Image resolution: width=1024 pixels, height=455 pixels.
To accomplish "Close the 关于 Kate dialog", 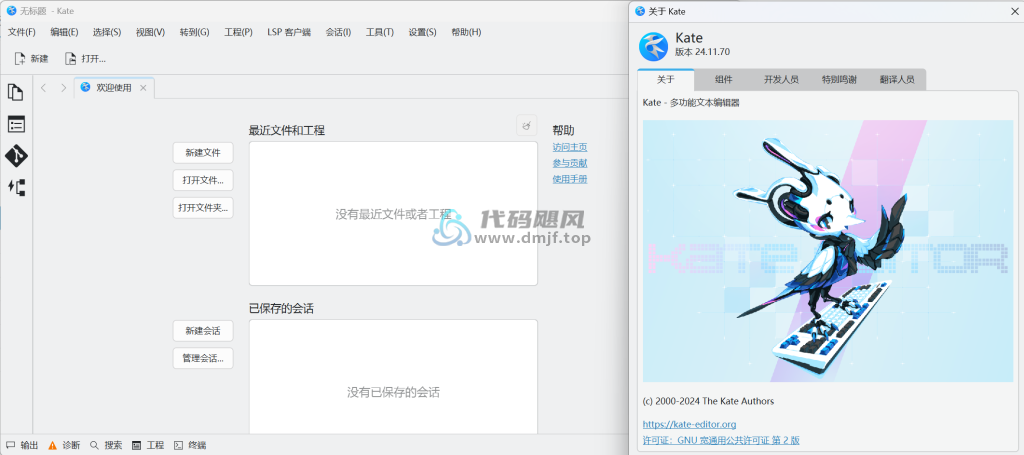I will (1014, 11).
